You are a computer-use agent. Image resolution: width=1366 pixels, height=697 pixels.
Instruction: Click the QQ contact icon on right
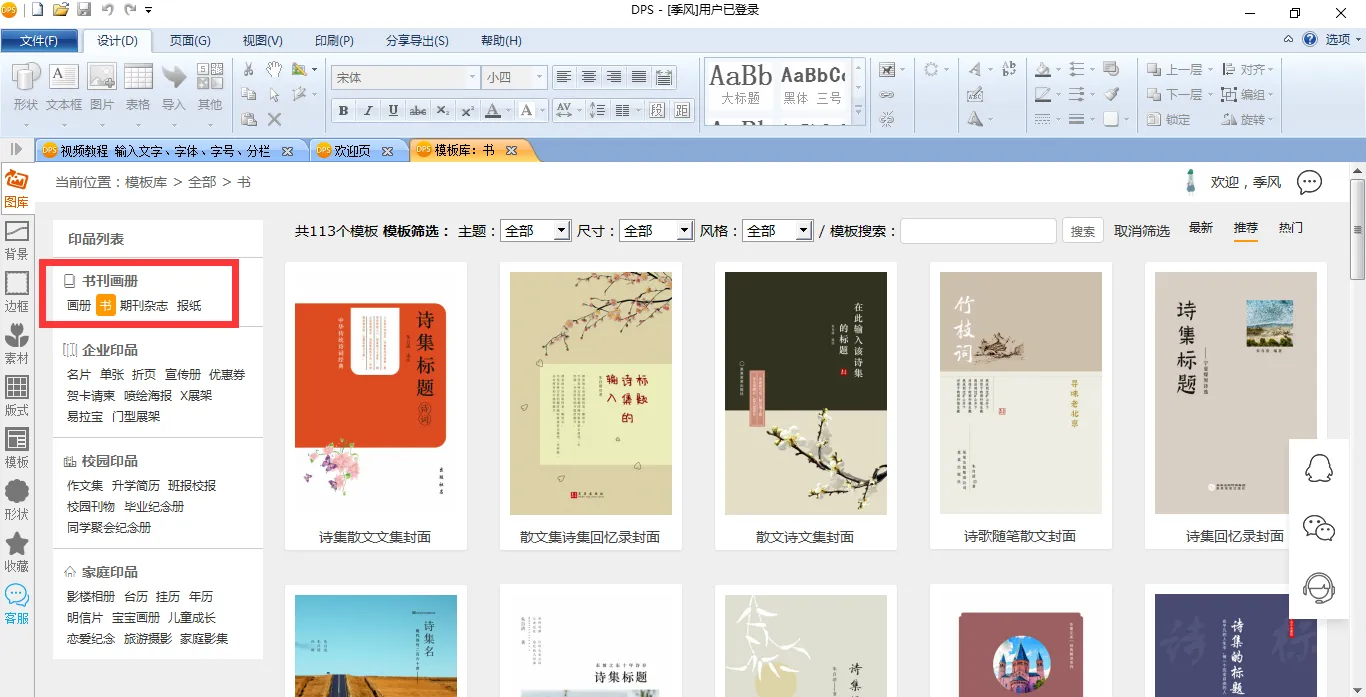[x=1319, y=469]
